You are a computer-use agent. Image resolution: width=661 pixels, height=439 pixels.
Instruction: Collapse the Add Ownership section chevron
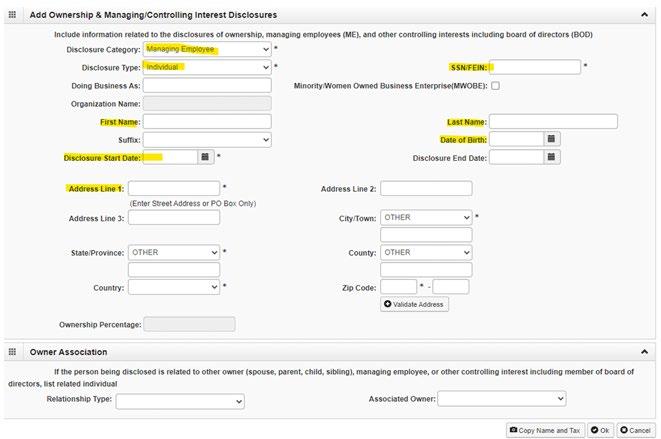coord(644,15)
